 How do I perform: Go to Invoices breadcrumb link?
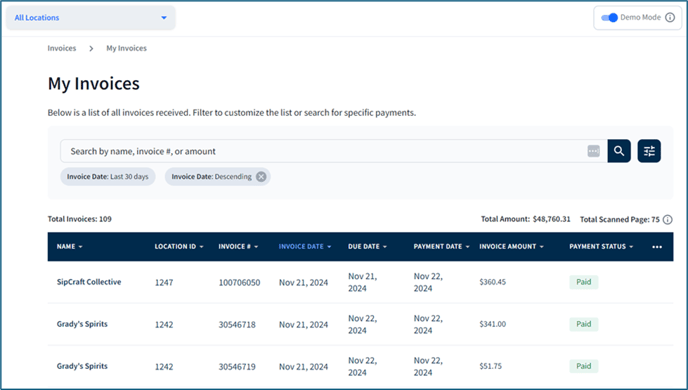(62, 48)
